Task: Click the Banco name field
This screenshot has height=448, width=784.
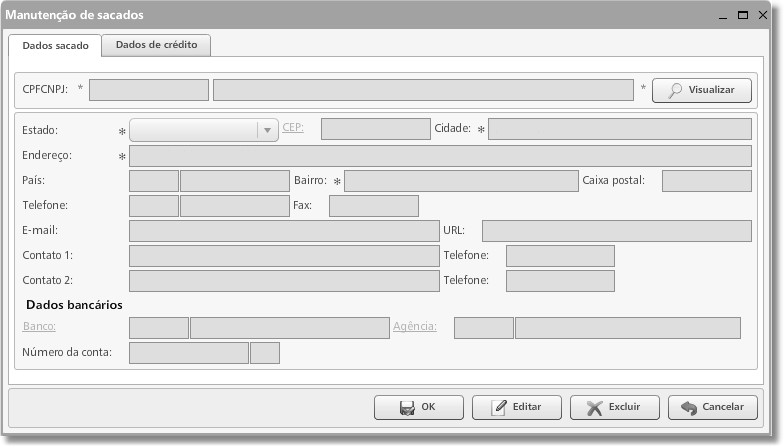Action: 290,328
